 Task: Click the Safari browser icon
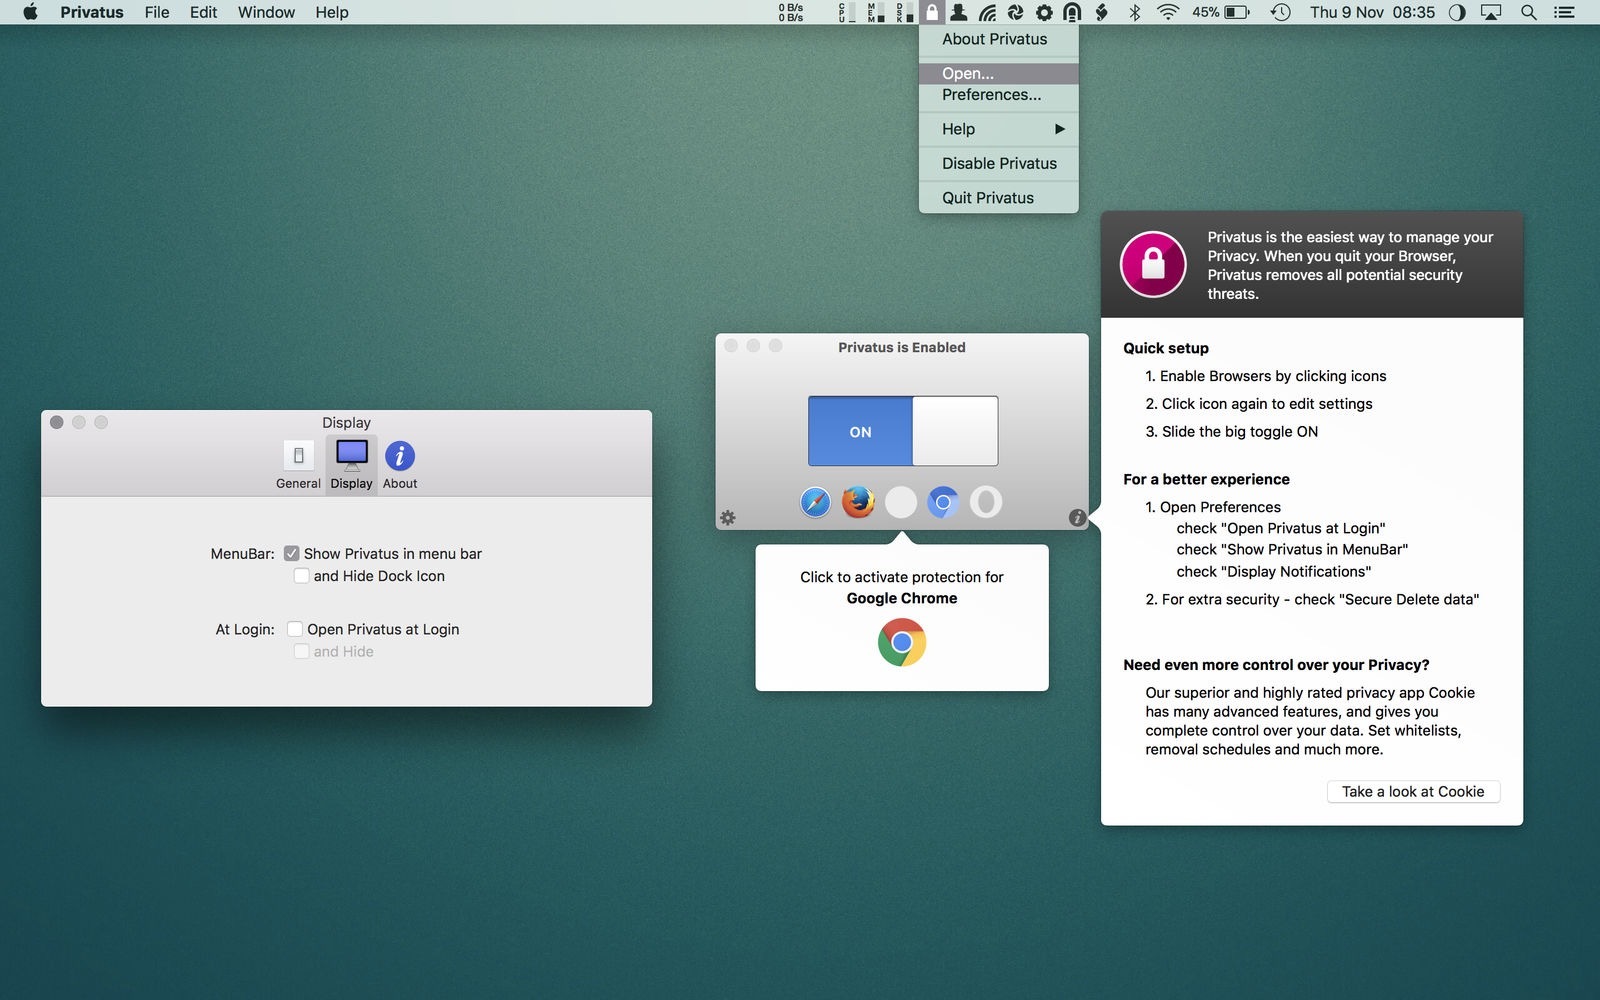pyautogui.click(x=815, y=502)
